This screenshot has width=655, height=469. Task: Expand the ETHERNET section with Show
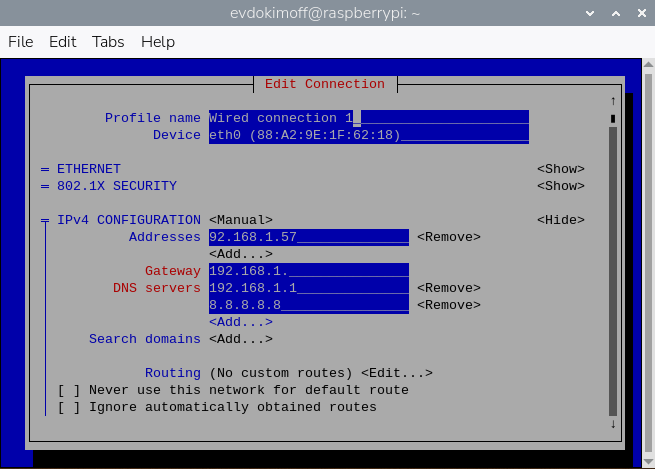(560, 169)
